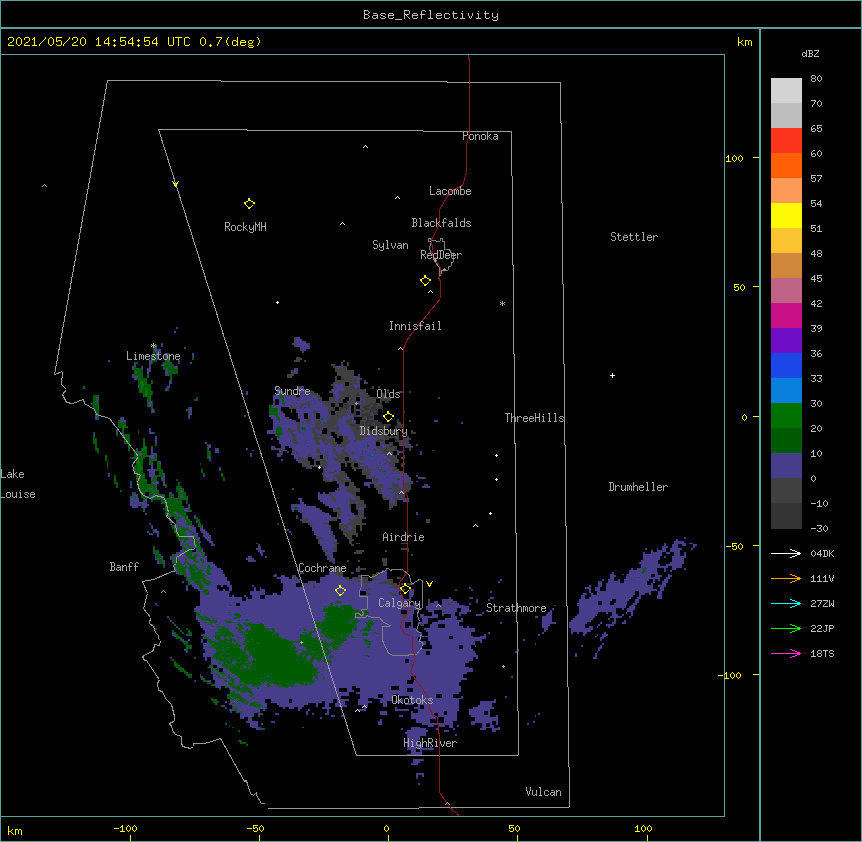Click the RockyMH label
Screen dimensions: 862x842
pyautogui.click(x=245, y=226)
